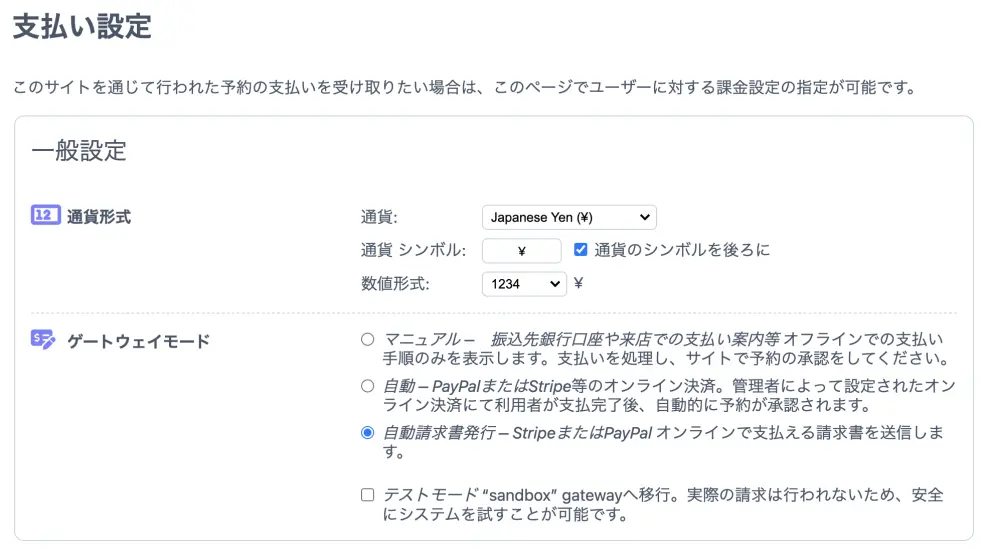Uncheck 通貨のシンボルを後ろに checkbox
The height and width of the screenshot is (554, 984).
tap(581, 250)
